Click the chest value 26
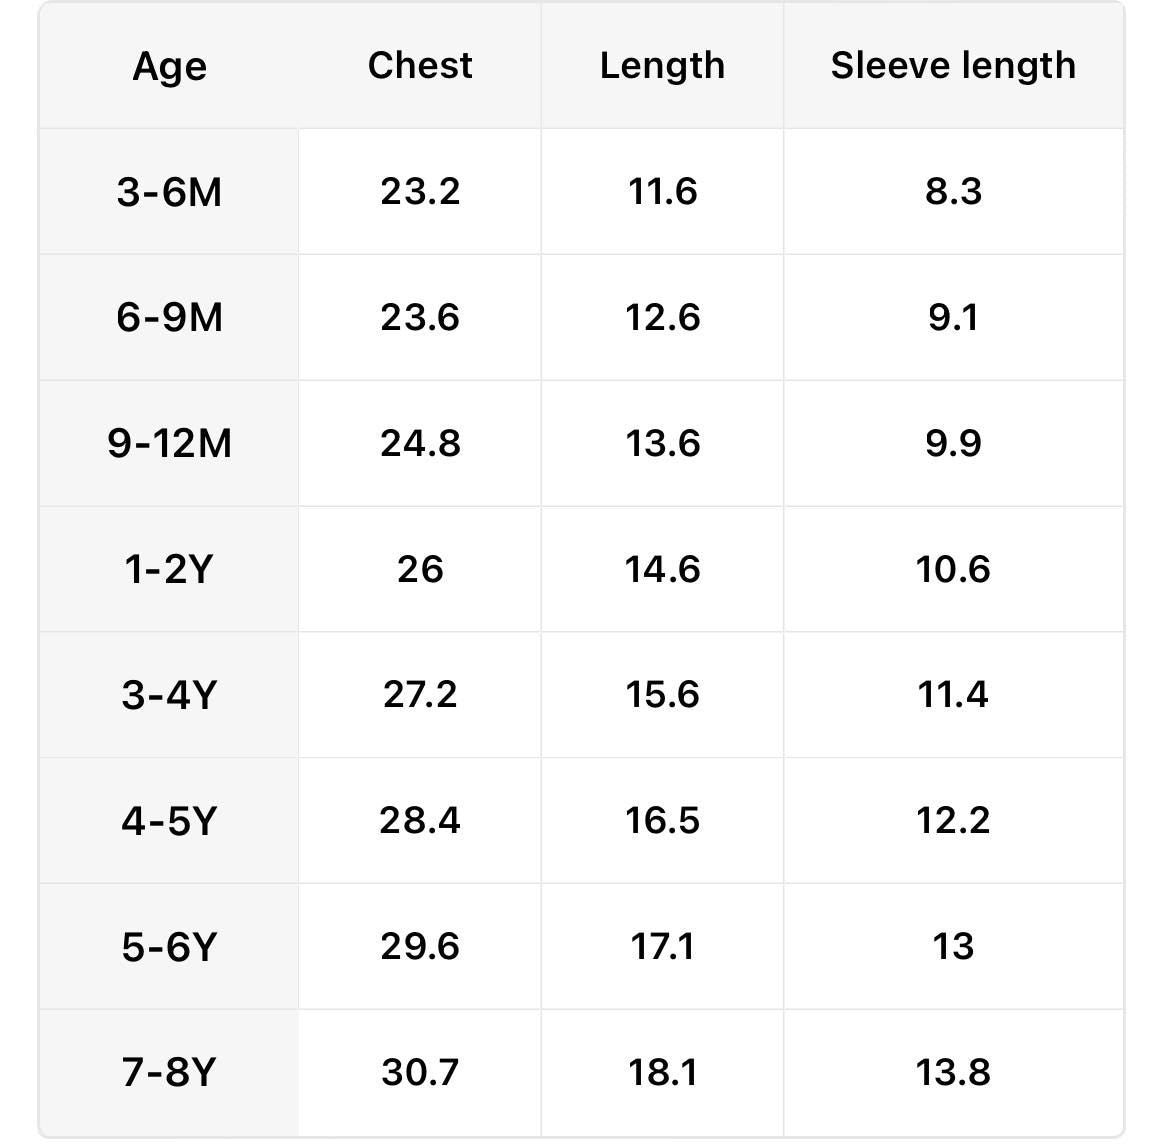The image size is (1170, 1147). [420, 569]
